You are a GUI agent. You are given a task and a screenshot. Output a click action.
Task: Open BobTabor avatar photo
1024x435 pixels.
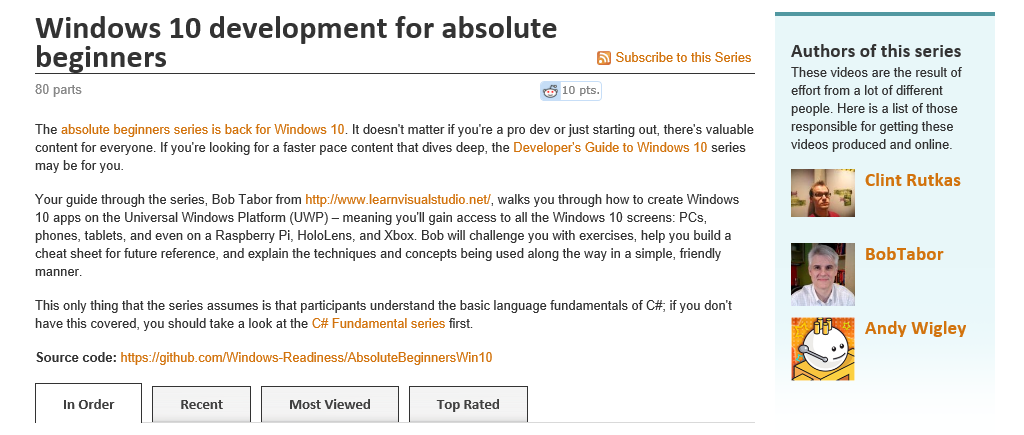tap(822, 274)
